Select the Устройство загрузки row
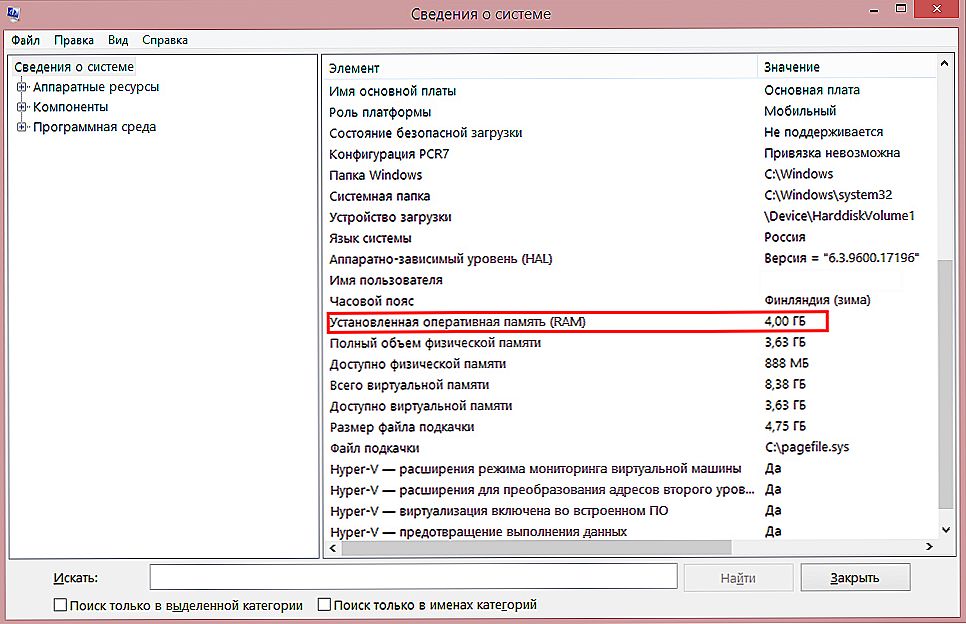The image size is (966, 624). 630,216
